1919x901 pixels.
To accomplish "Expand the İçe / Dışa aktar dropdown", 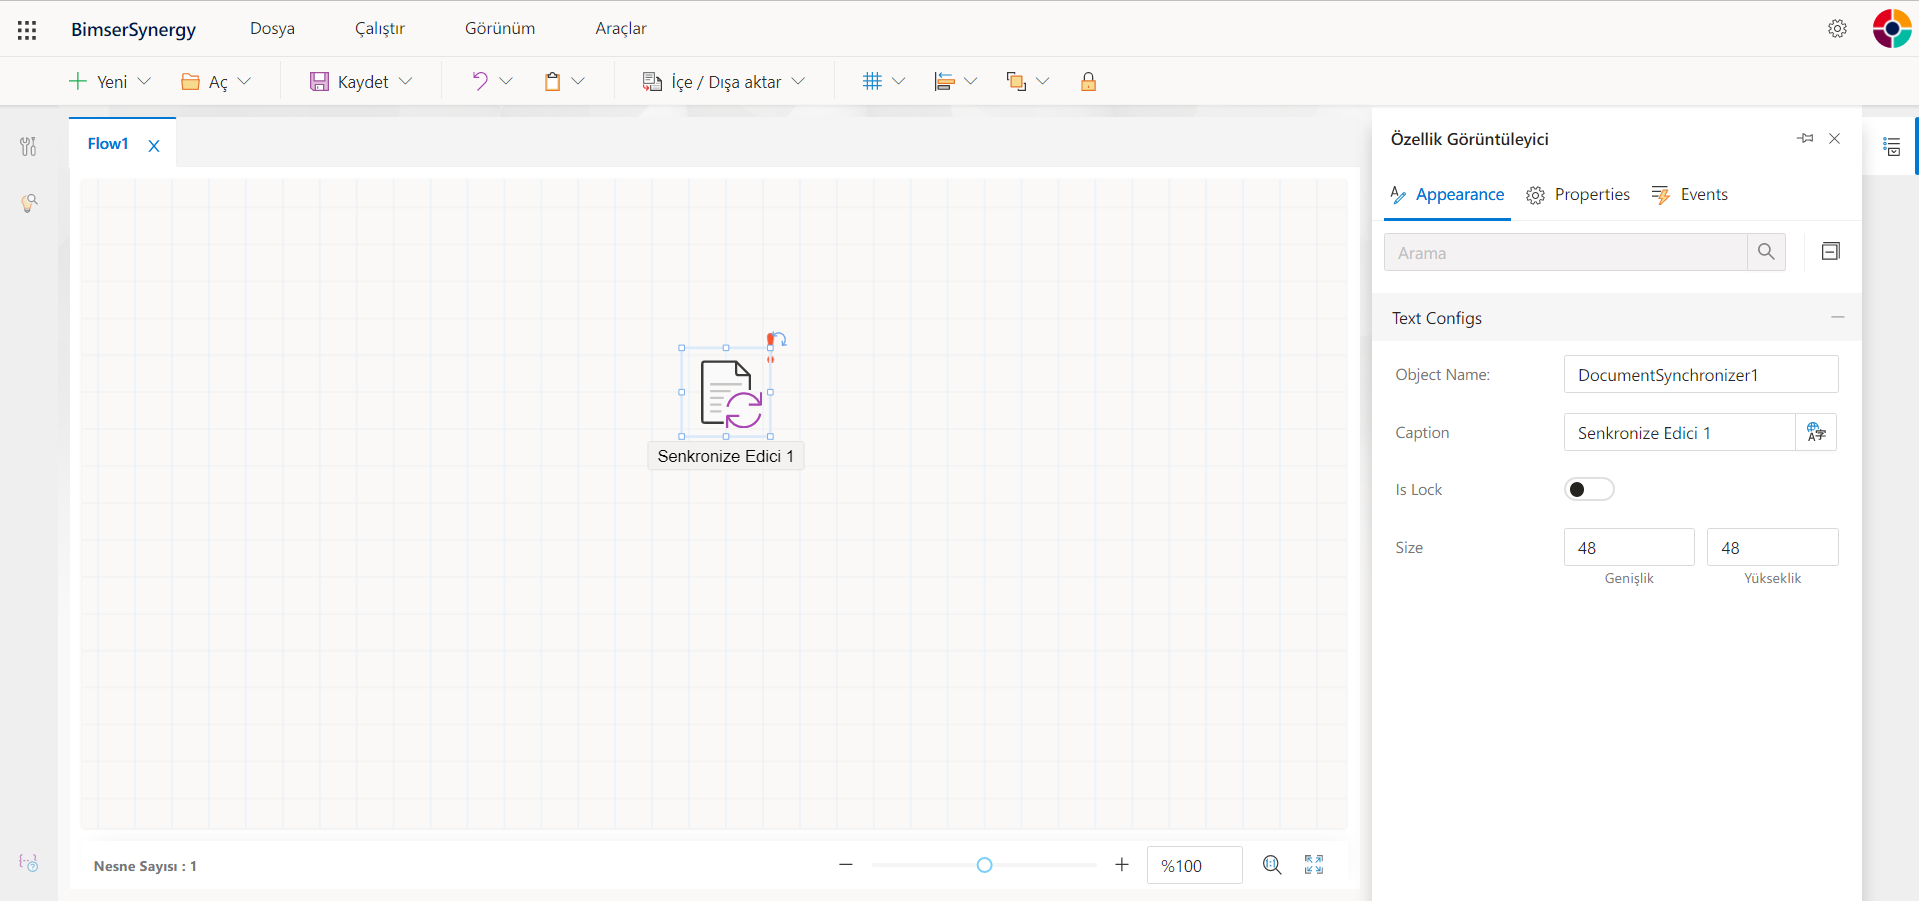I will pos(798,82).
